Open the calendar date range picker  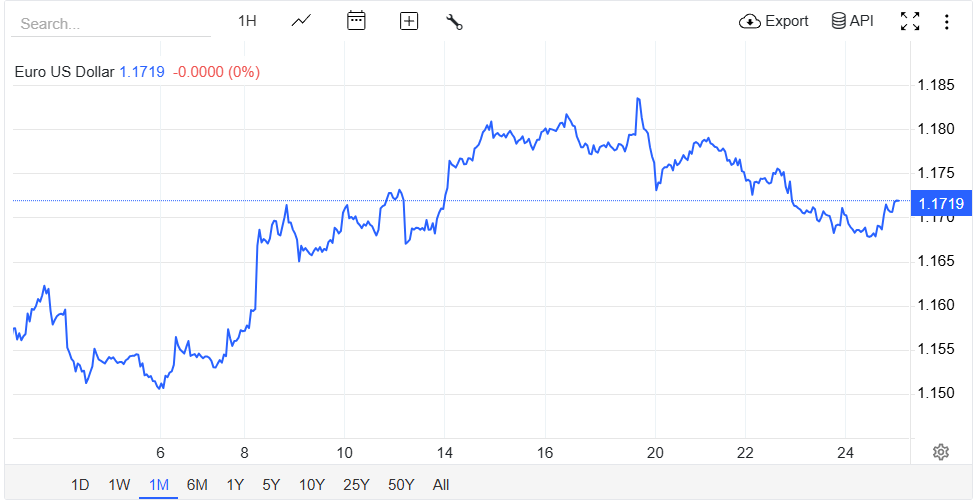coord(356,21)
